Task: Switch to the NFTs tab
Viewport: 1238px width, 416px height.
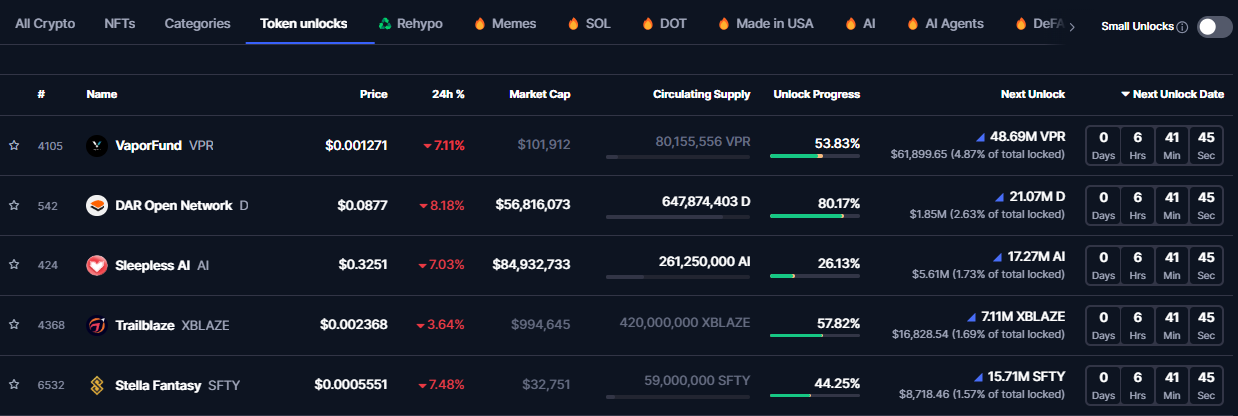Action: (x=120, y=23)
